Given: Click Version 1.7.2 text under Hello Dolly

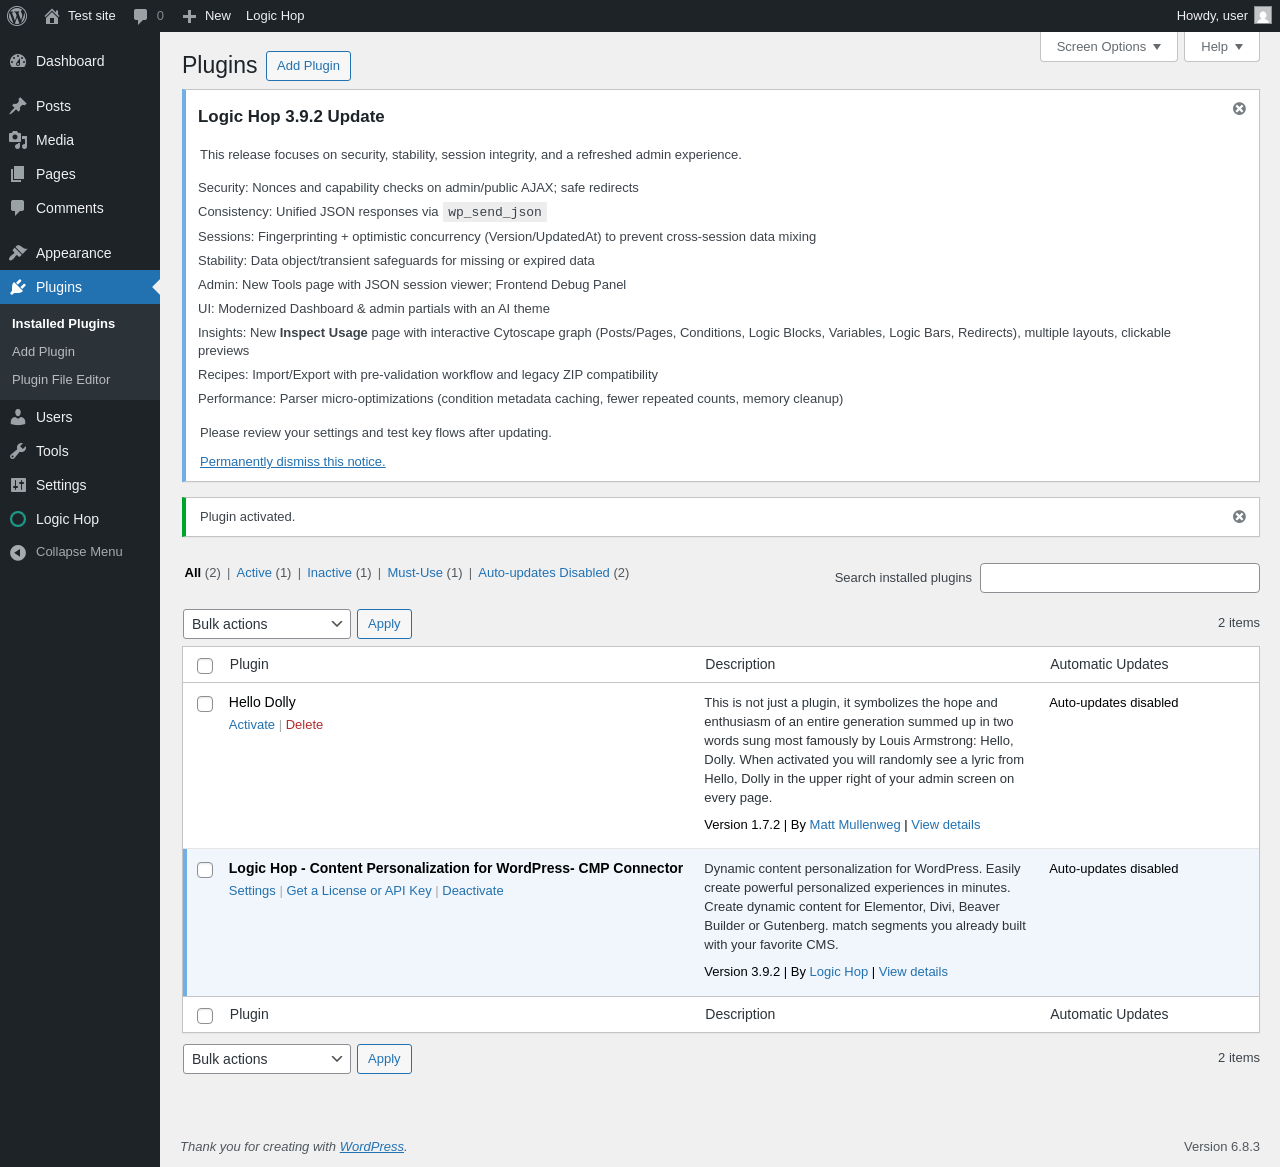Looking at the screenshot, I should 742,825.
